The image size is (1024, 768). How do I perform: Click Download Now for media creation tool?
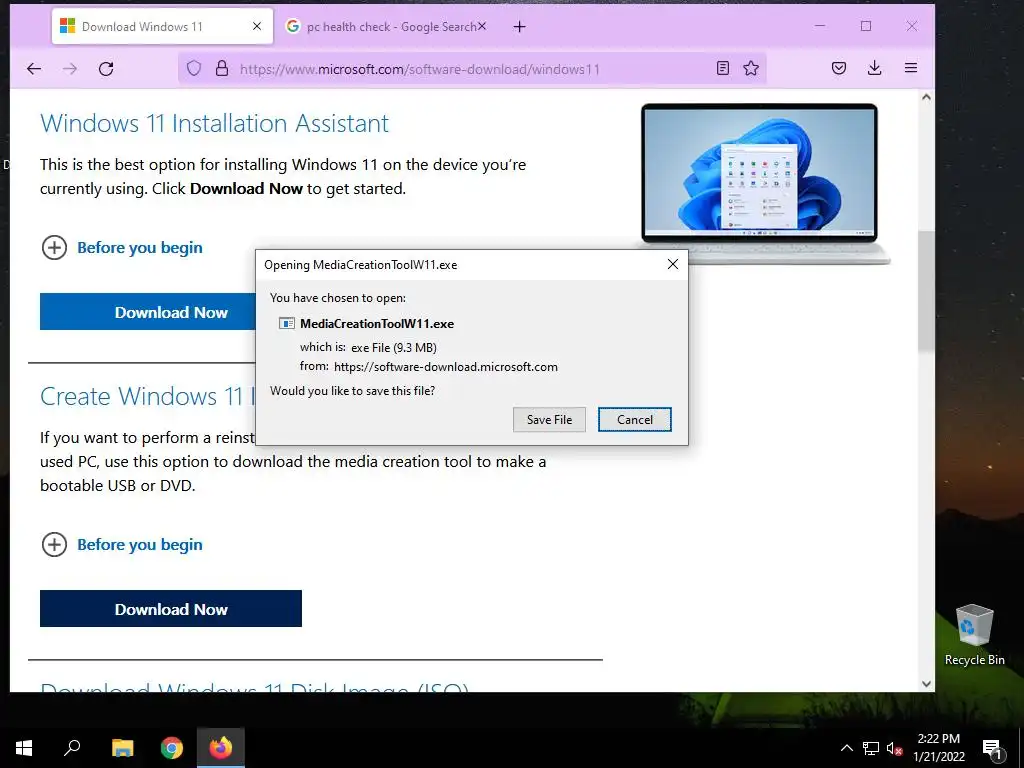171,609
